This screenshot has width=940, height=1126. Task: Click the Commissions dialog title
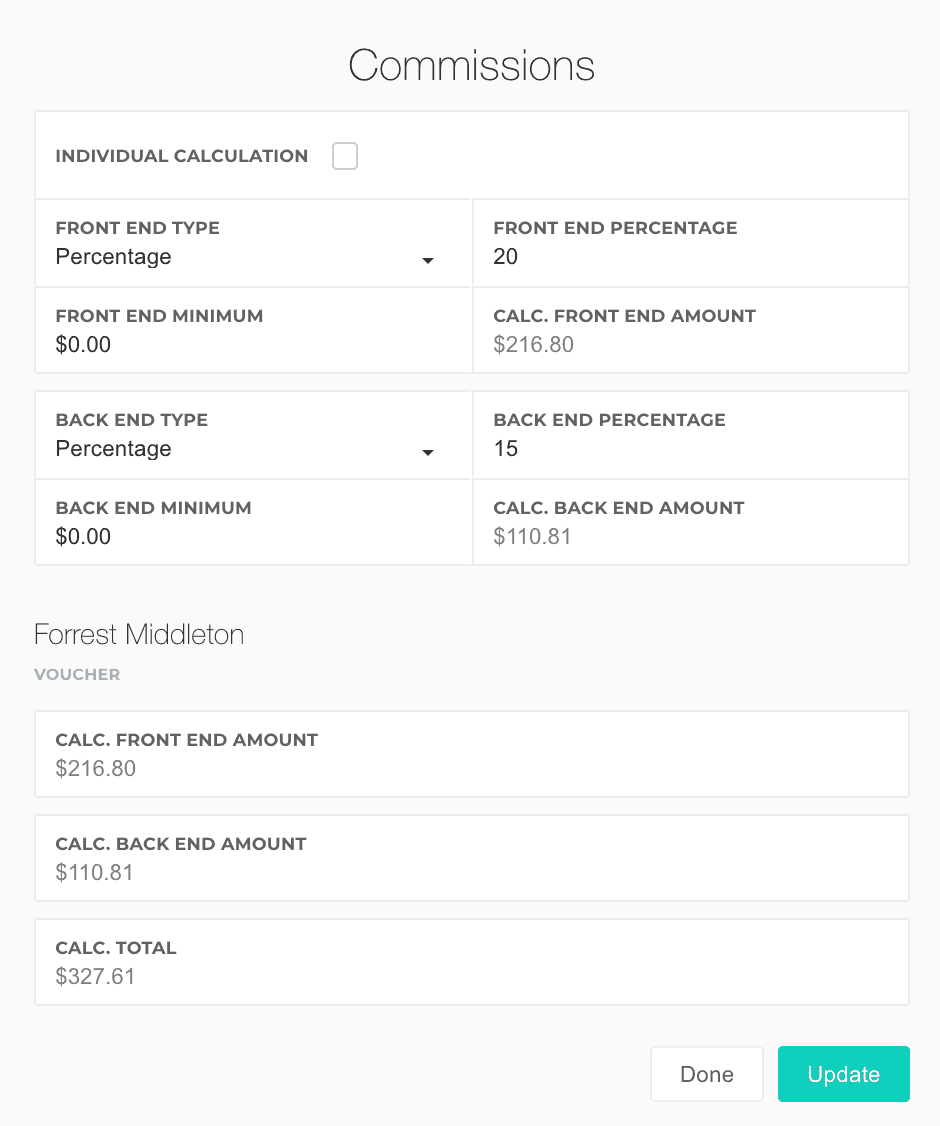(x=471, y=66)
